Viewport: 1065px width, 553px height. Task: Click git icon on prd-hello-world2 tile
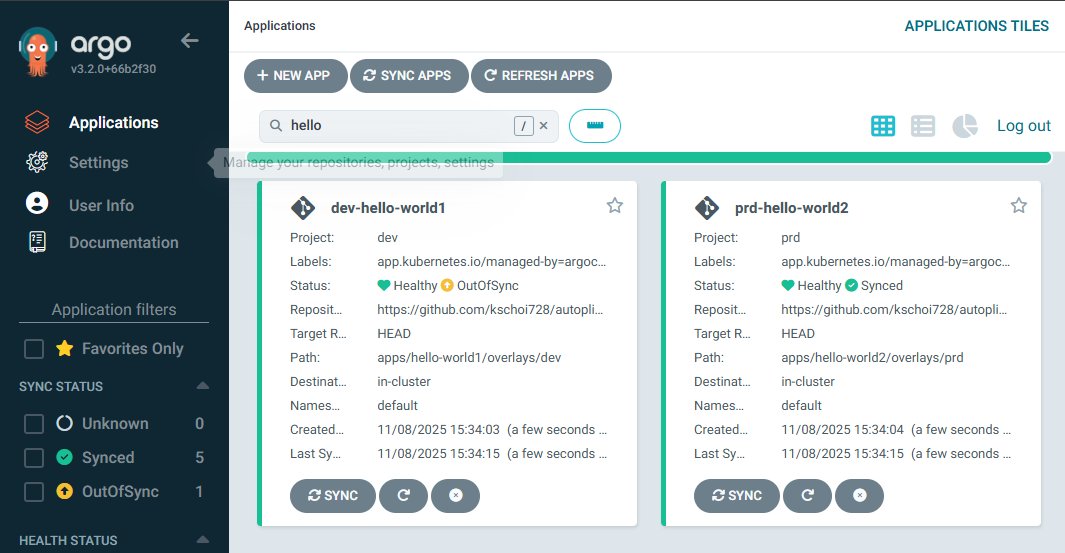tap(707, 207)
